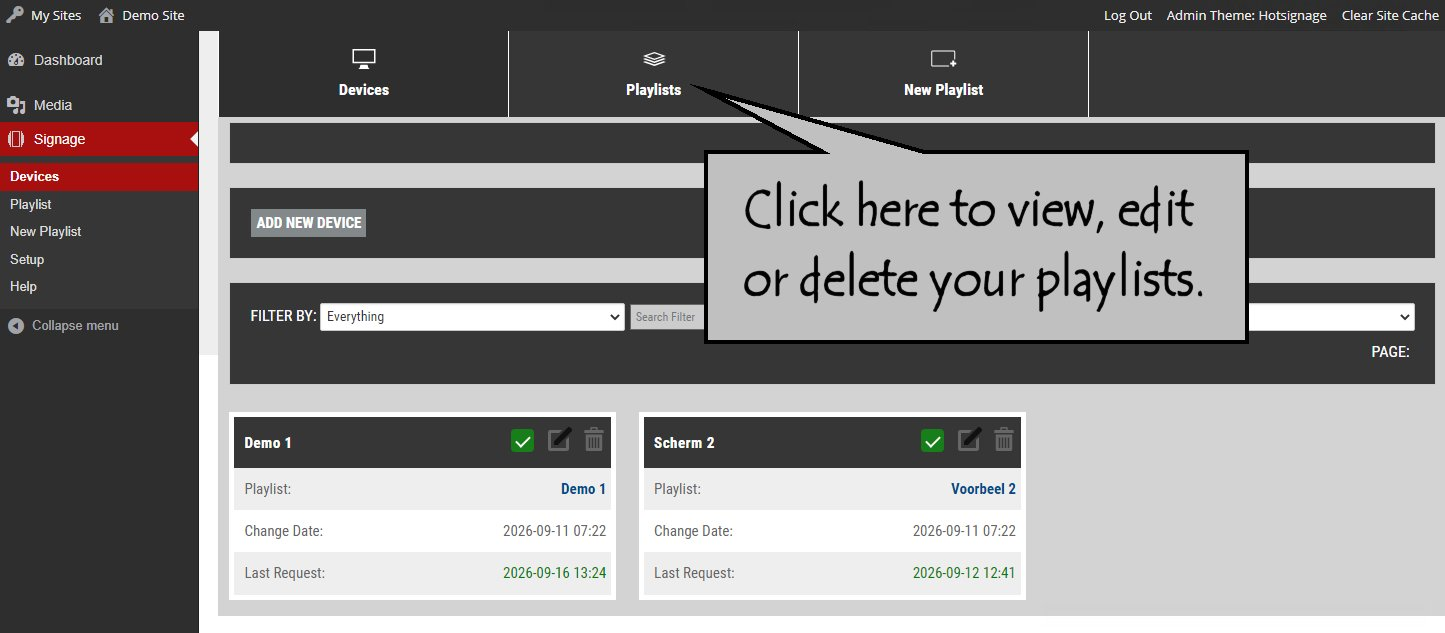Click the Scherm 2 device title

(x=684, y=443)
